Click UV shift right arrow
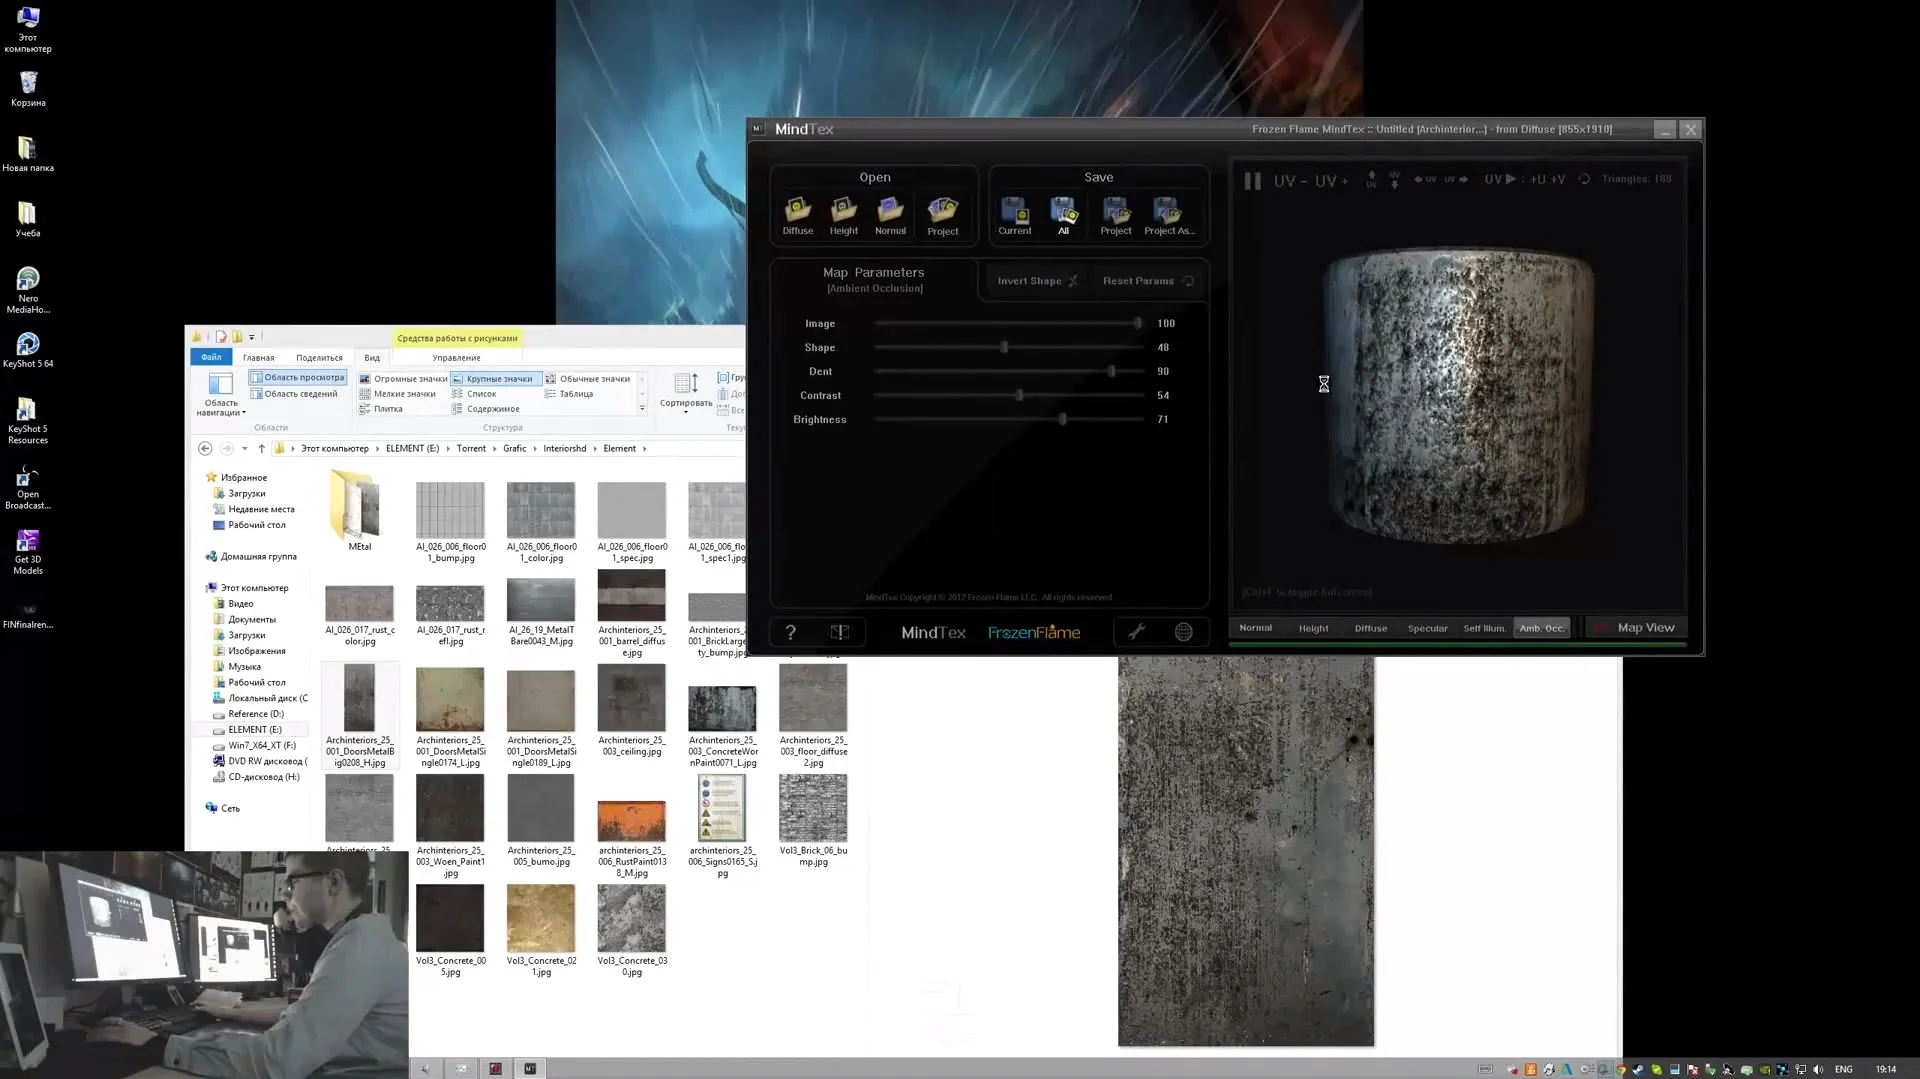1920x1079 pixels. 1456,179
